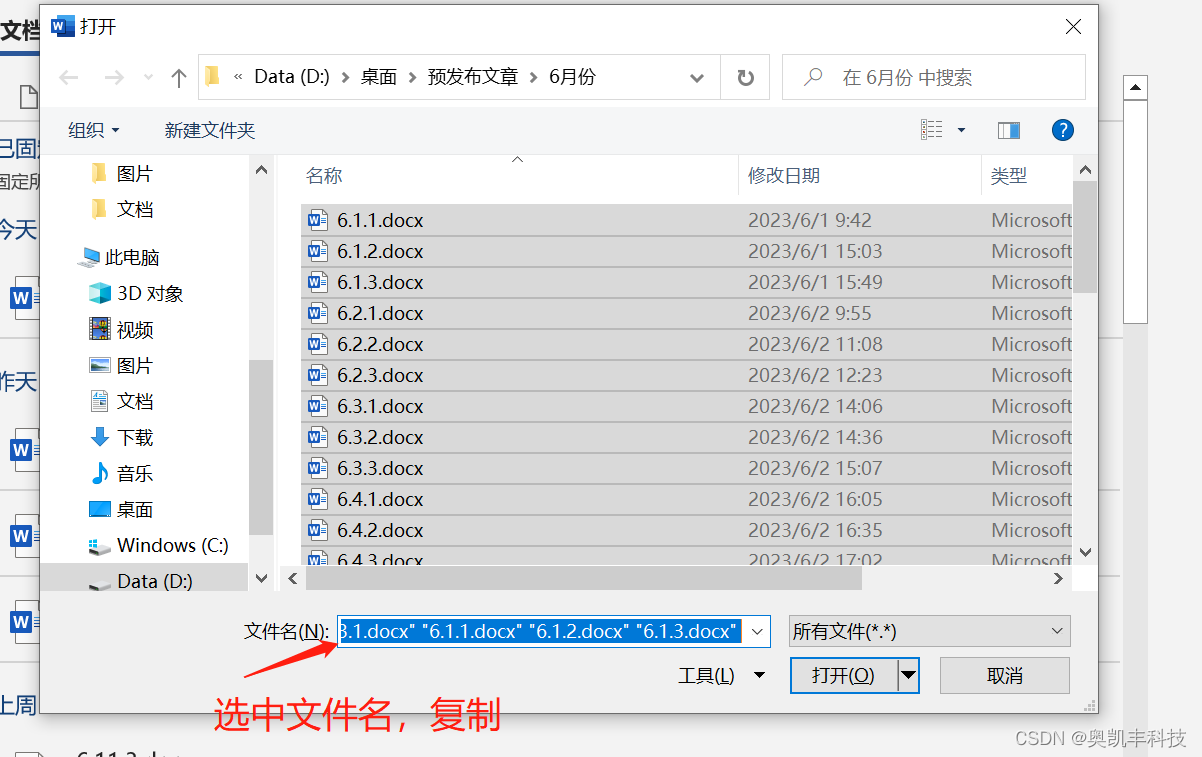The height and width of the screenshot is (757, 1202).
Task: Click Data (D:) in address breadcrumb
Action: (292, 77)
